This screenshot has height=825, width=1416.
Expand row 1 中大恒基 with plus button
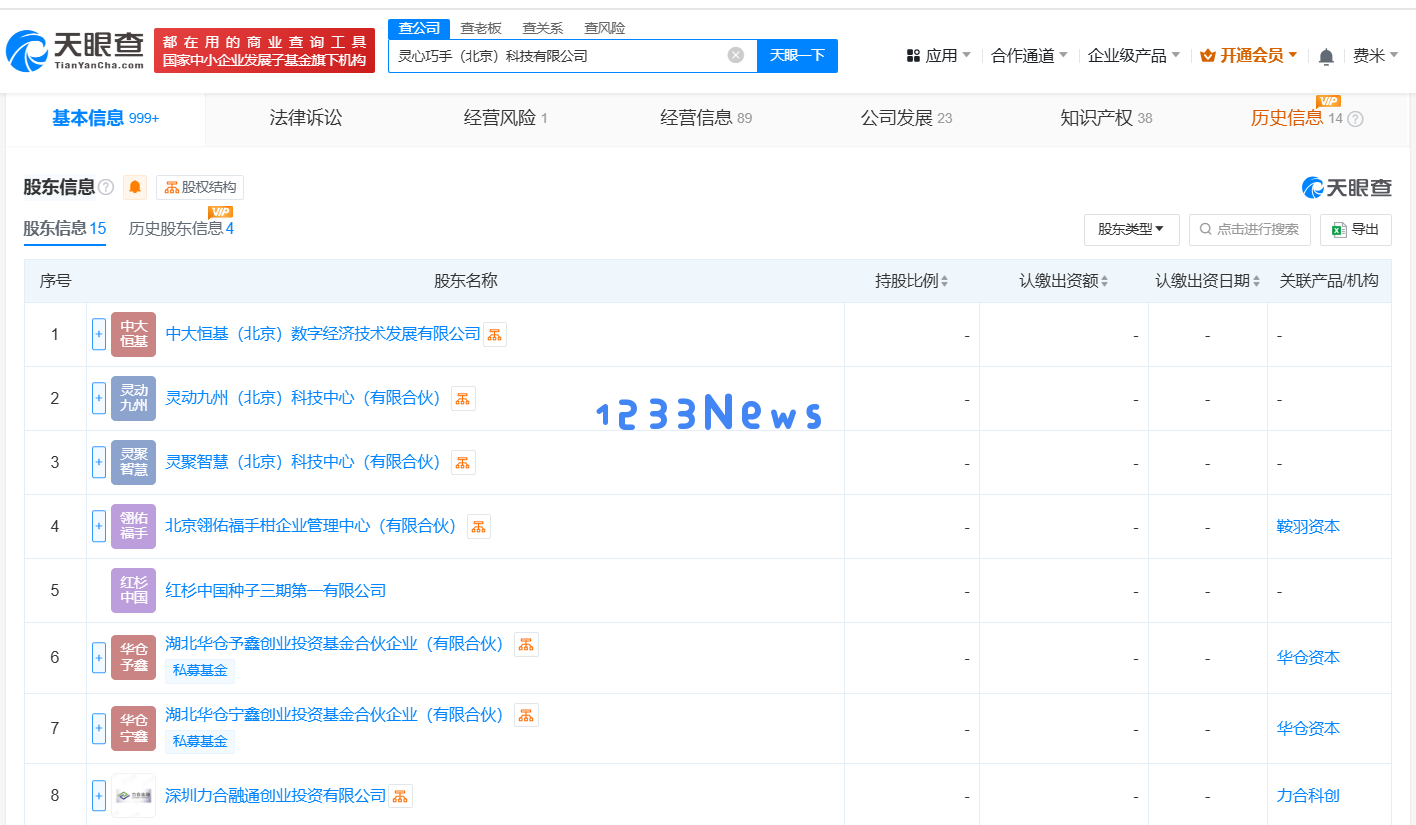(x=99, y=334)
